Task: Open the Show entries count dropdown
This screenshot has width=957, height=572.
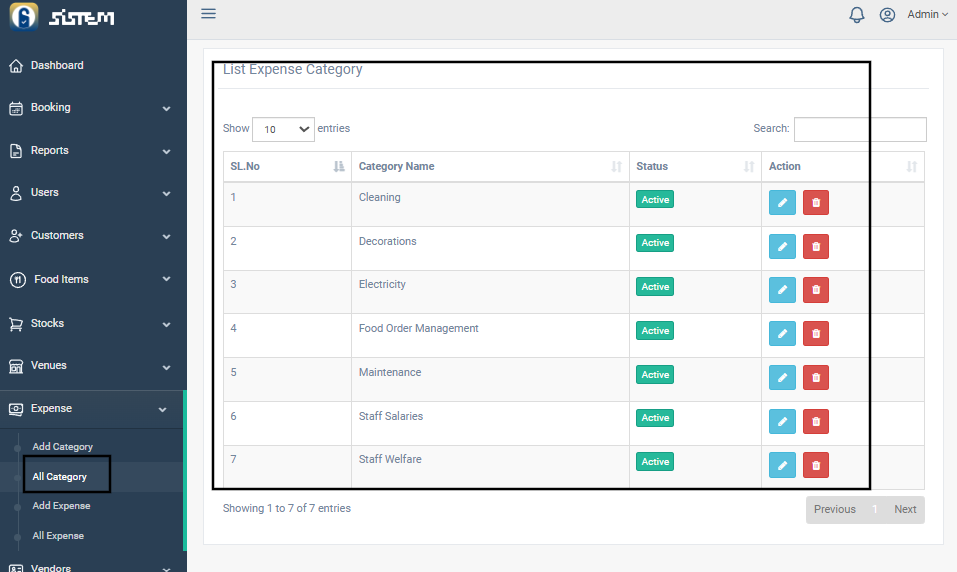Action: pyautogui.click(x=283, y=129)
